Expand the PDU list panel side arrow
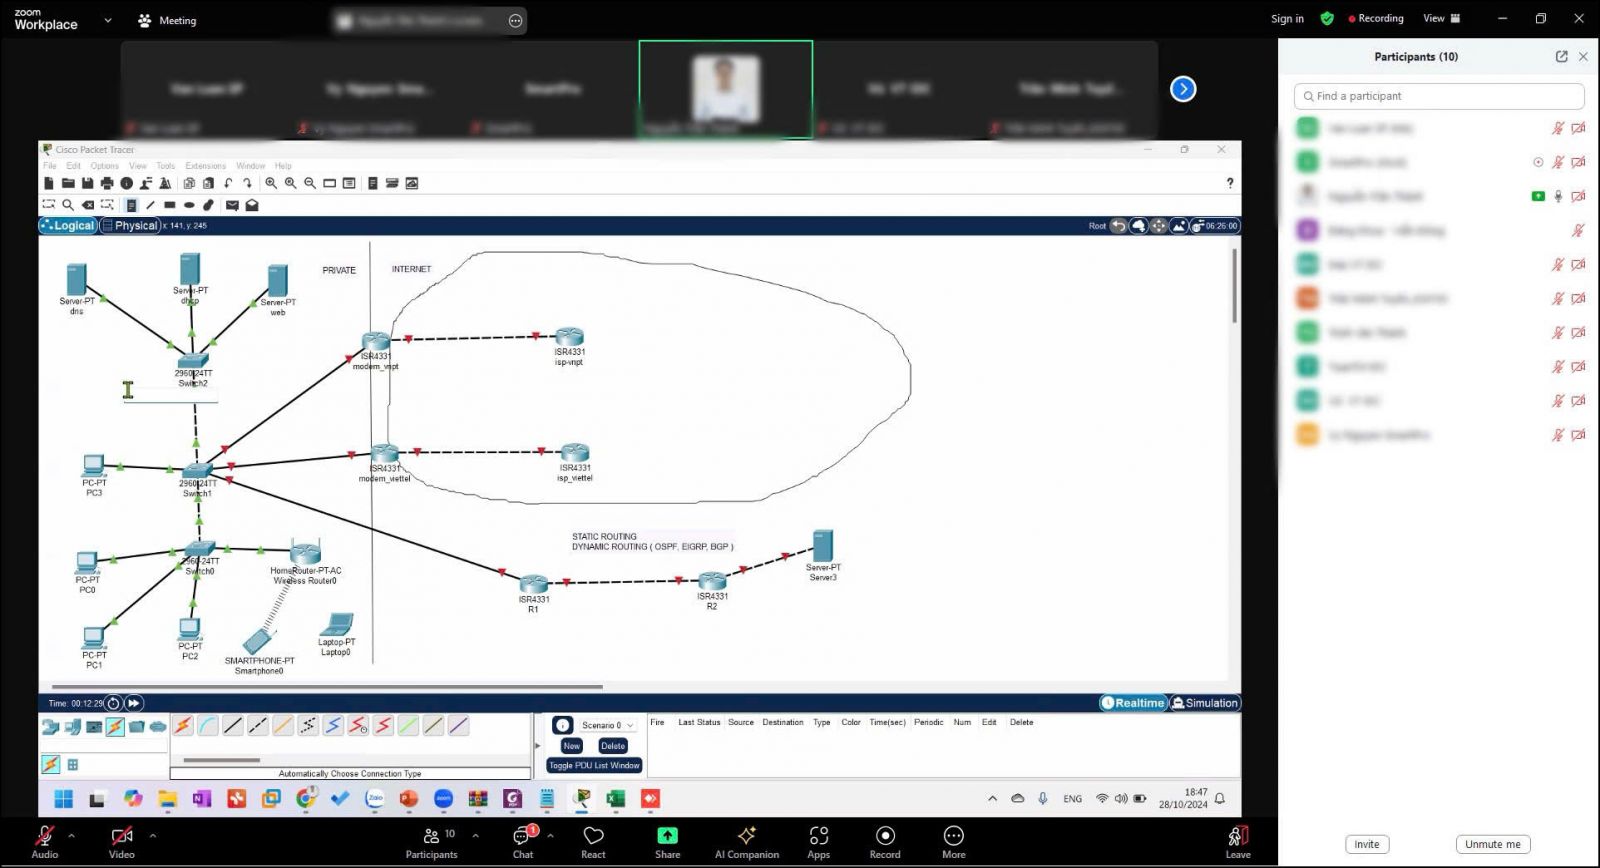1600x868 pixels. pos(538,745)
